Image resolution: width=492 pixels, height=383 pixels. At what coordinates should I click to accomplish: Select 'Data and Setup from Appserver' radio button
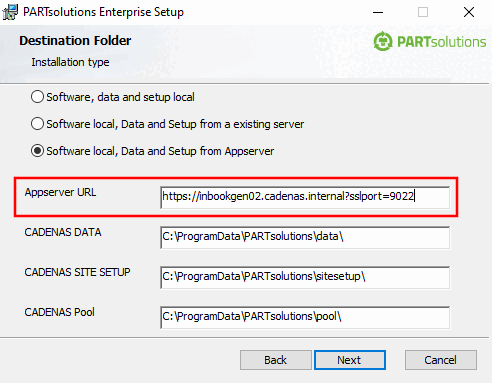pos(37,151)
